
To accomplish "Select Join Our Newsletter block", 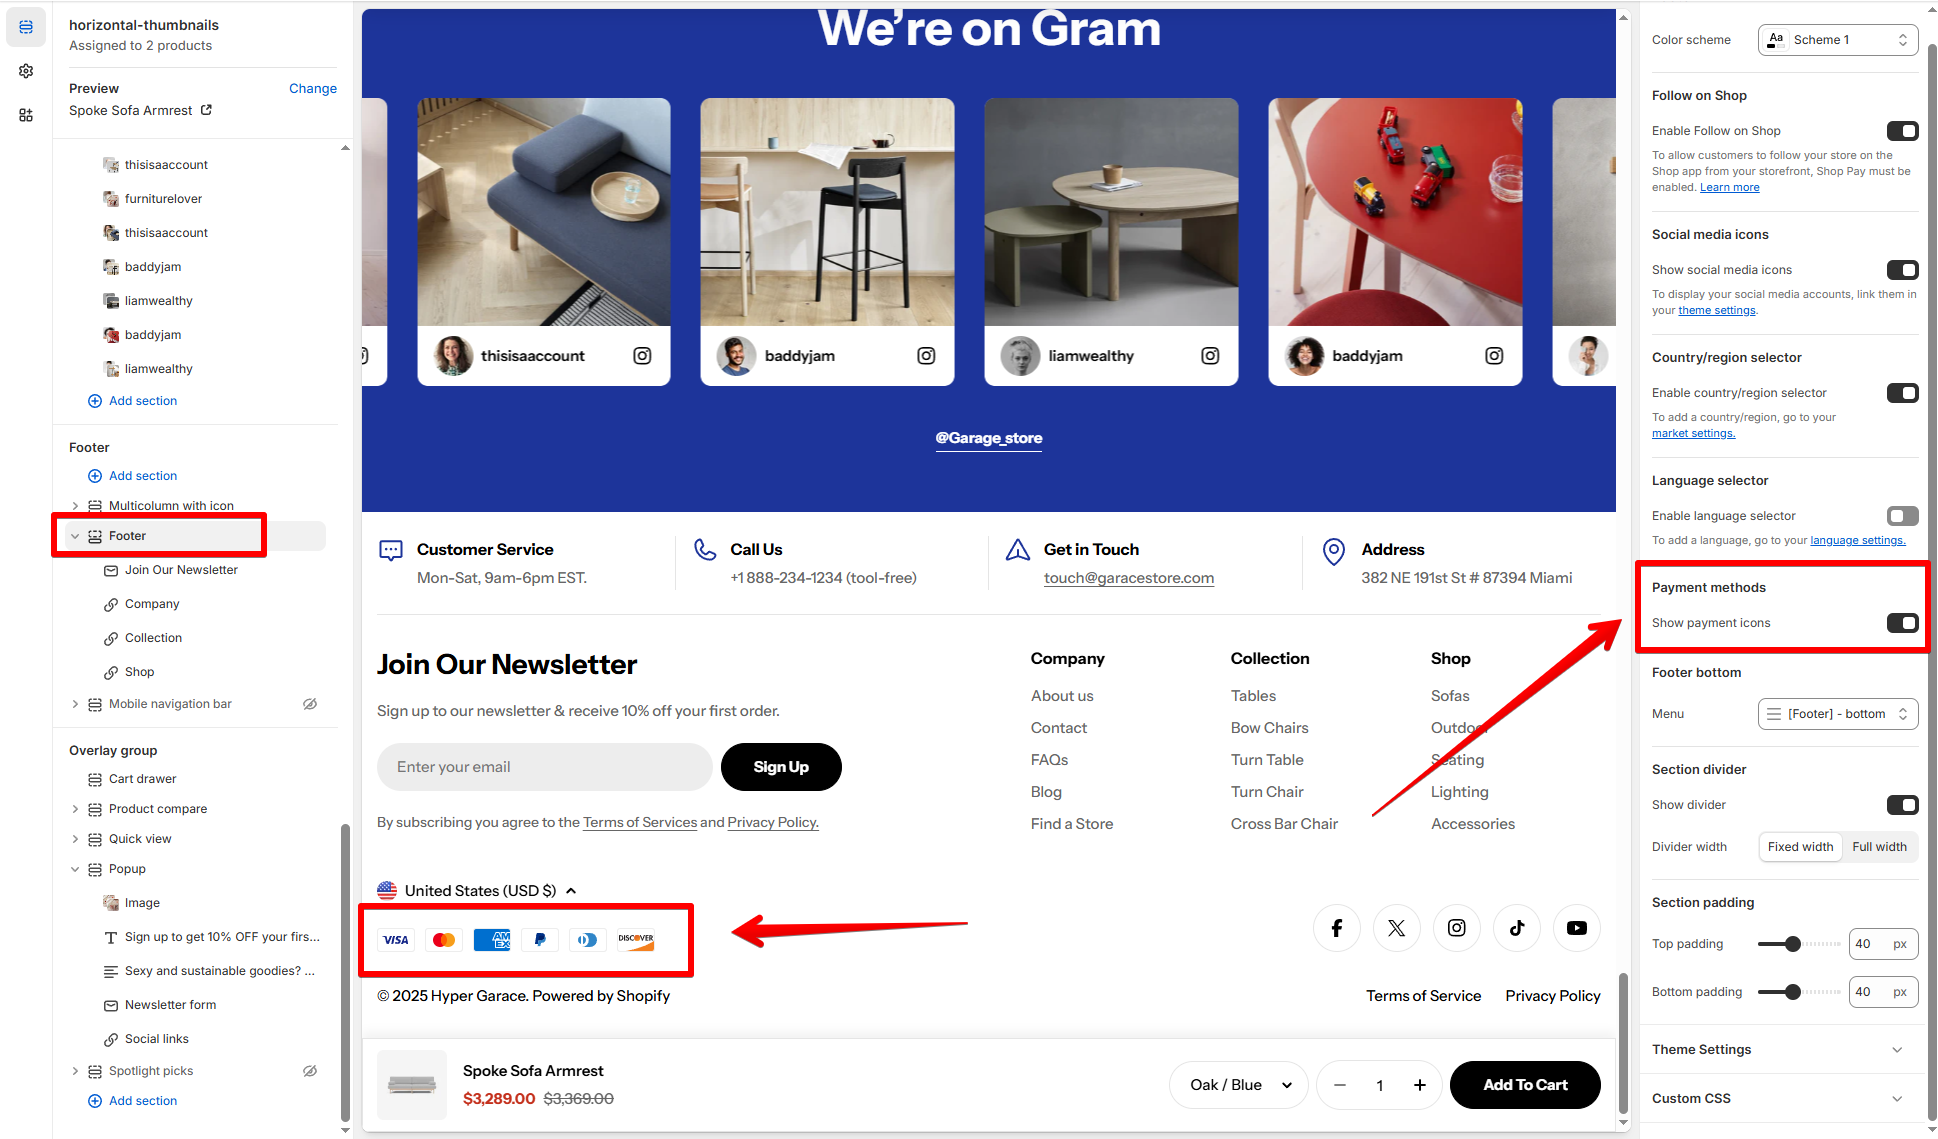I will [x=181, y=570].
